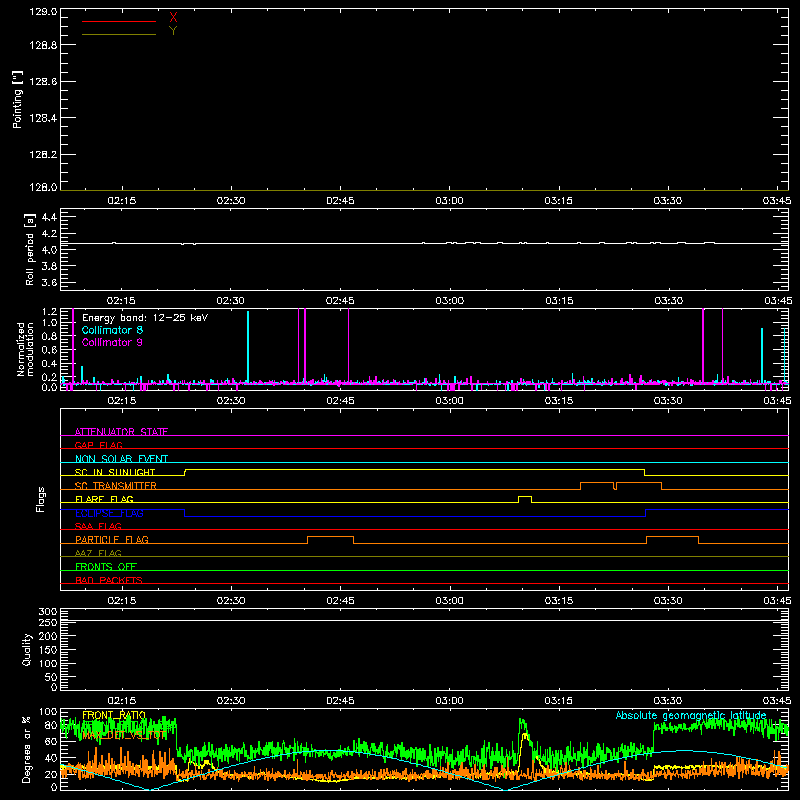Click the 'Quality' vertical axis title
The width and height of the screenshot is (800, 800).
tap(27, 649)
